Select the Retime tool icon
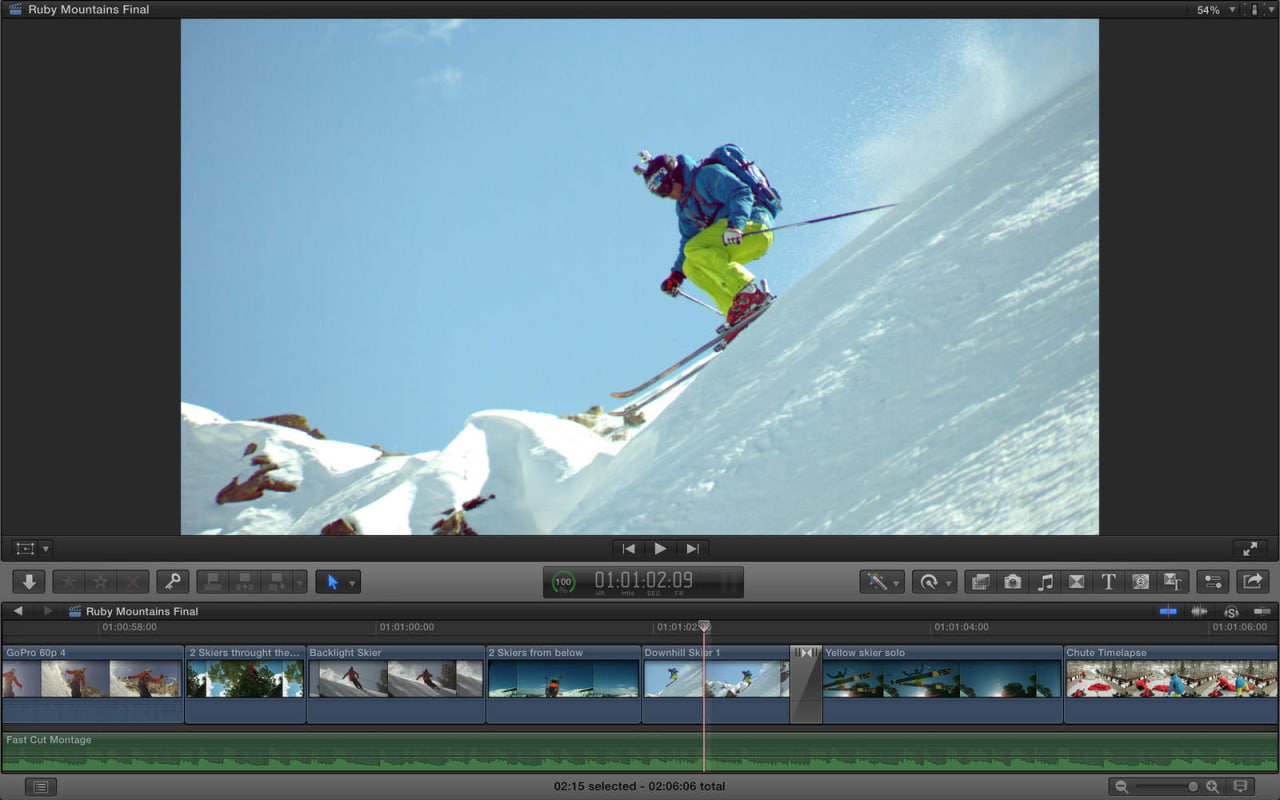The width and height of the screenshot is (1280, 800). click(929, 581)
